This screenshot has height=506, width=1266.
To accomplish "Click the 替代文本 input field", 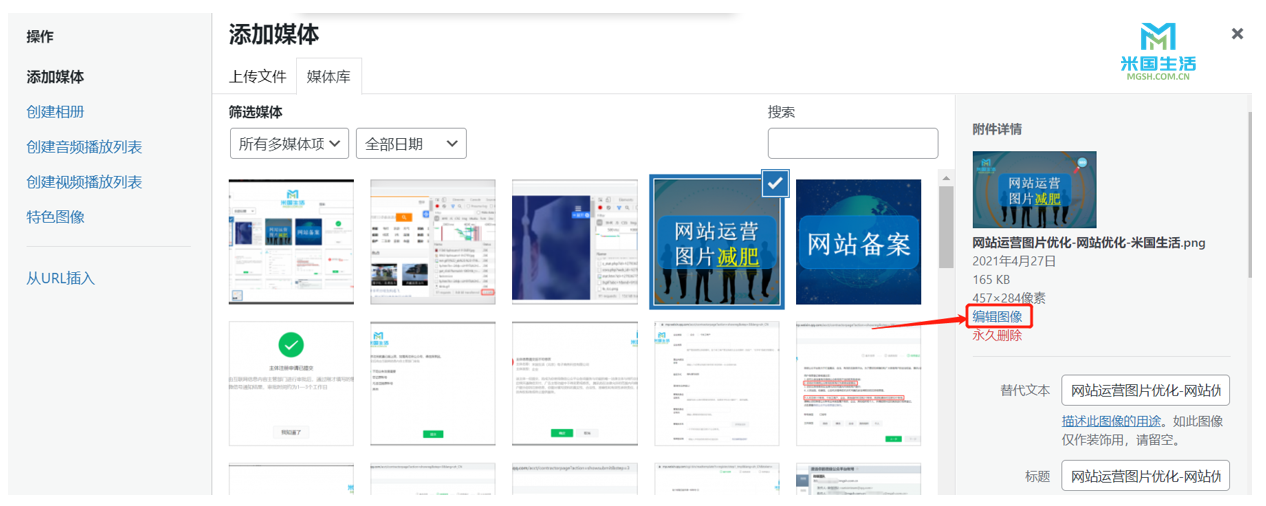I will (x=1145, y=390).
